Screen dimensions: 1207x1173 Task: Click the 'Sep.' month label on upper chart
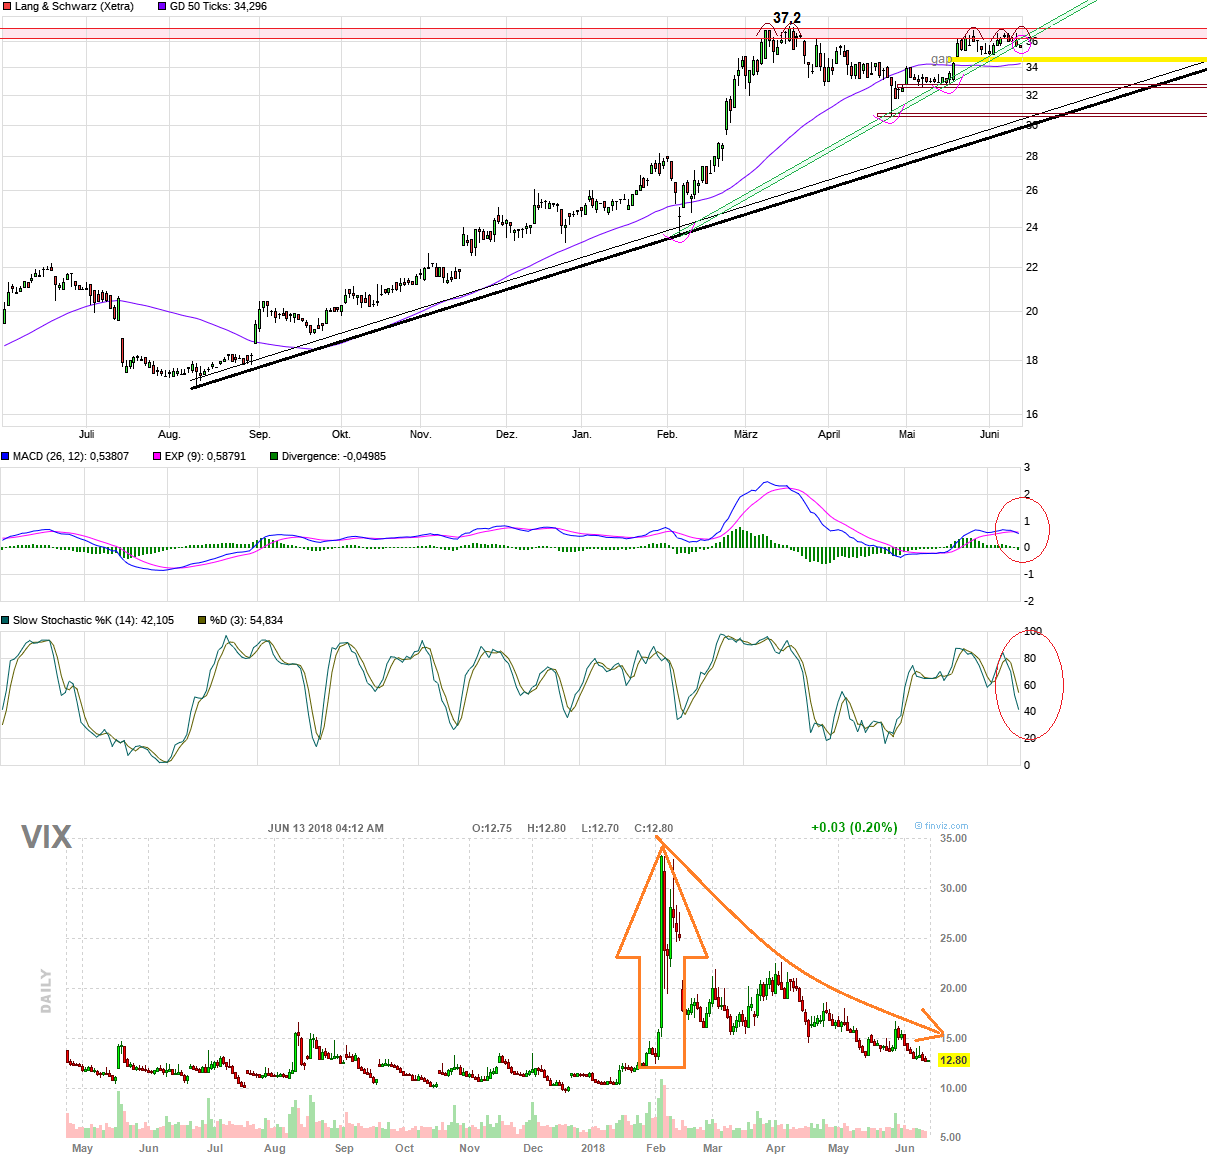click(x=260, y=434)
